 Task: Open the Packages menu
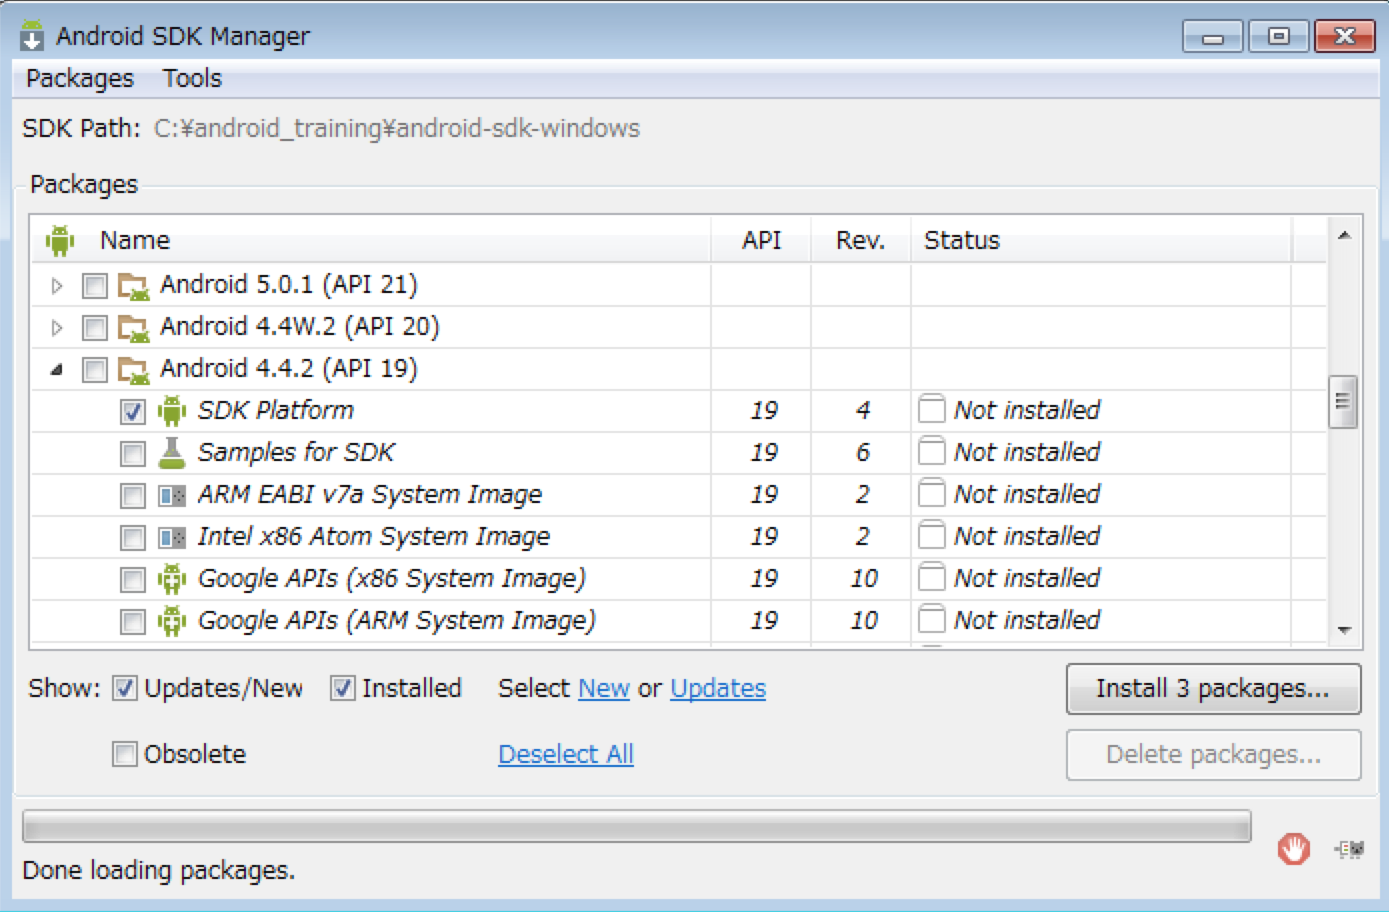(80, 78)
